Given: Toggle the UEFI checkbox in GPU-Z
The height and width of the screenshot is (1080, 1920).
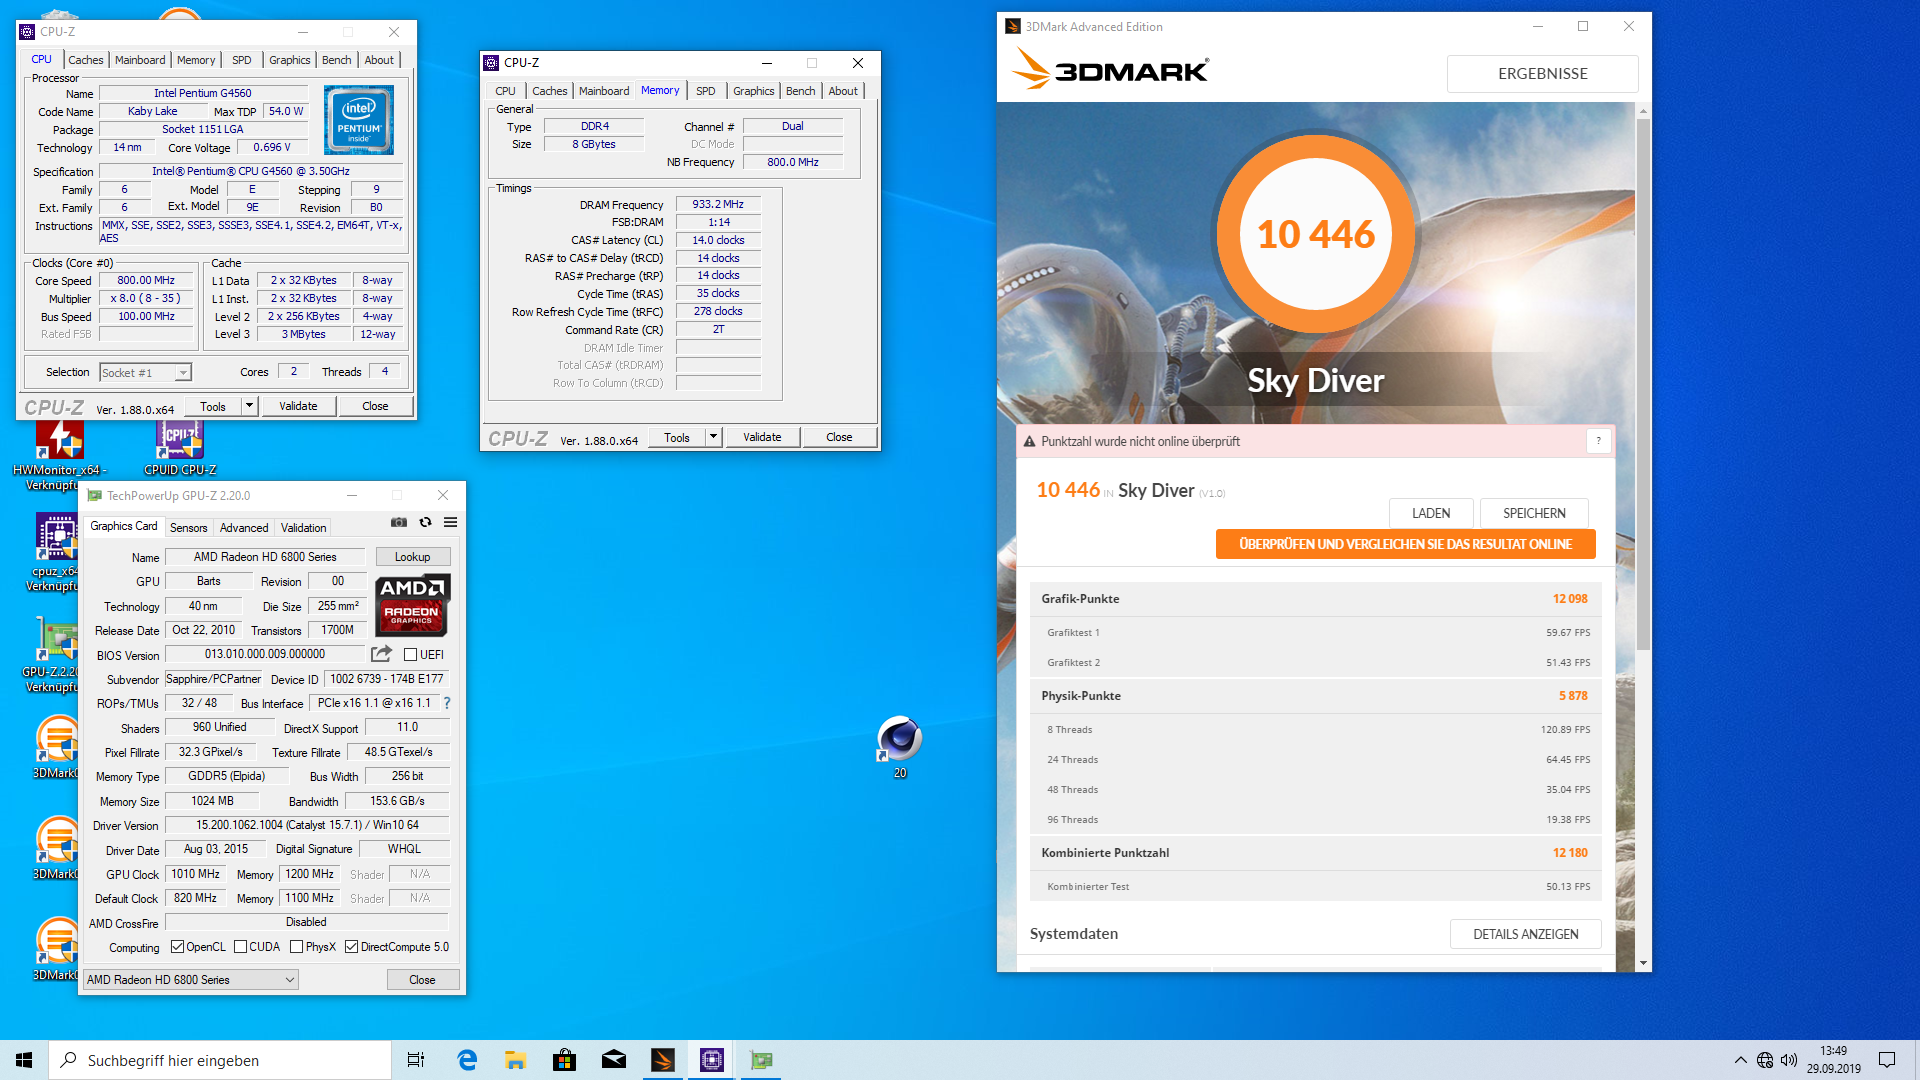Looking at the screenshot, I should [410, 655].
